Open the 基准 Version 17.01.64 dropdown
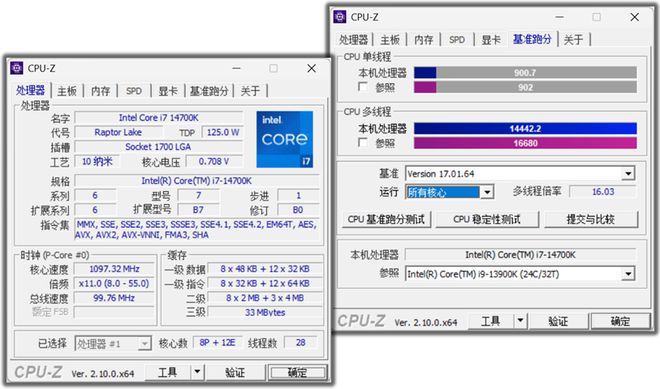Screen dimensions: 660x389 628,173
